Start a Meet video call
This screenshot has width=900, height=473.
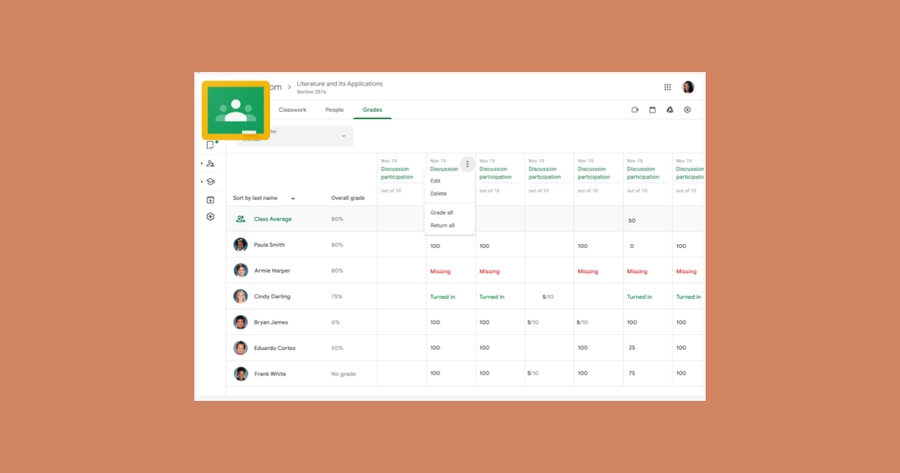point(635,110)
